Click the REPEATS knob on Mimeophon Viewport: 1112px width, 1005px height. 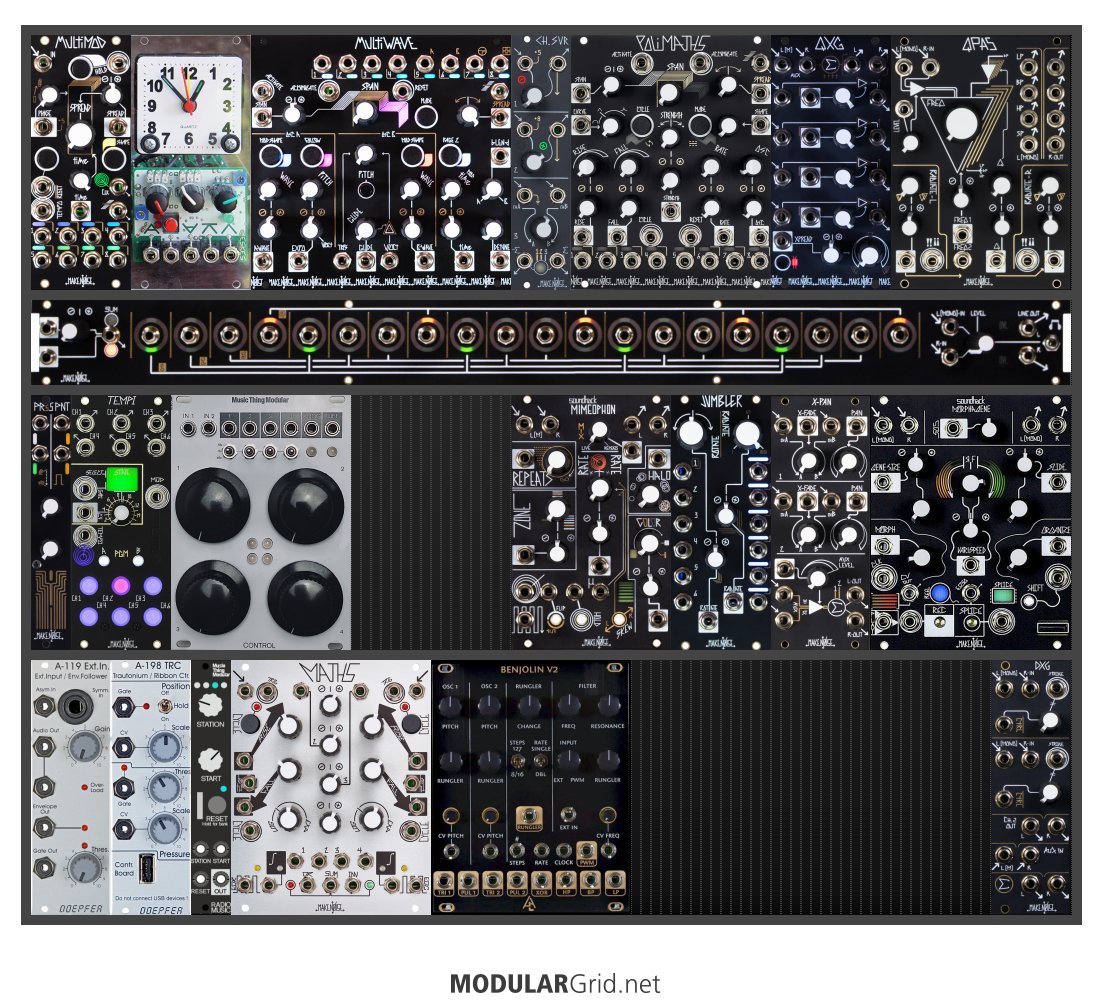pos(557,460)
